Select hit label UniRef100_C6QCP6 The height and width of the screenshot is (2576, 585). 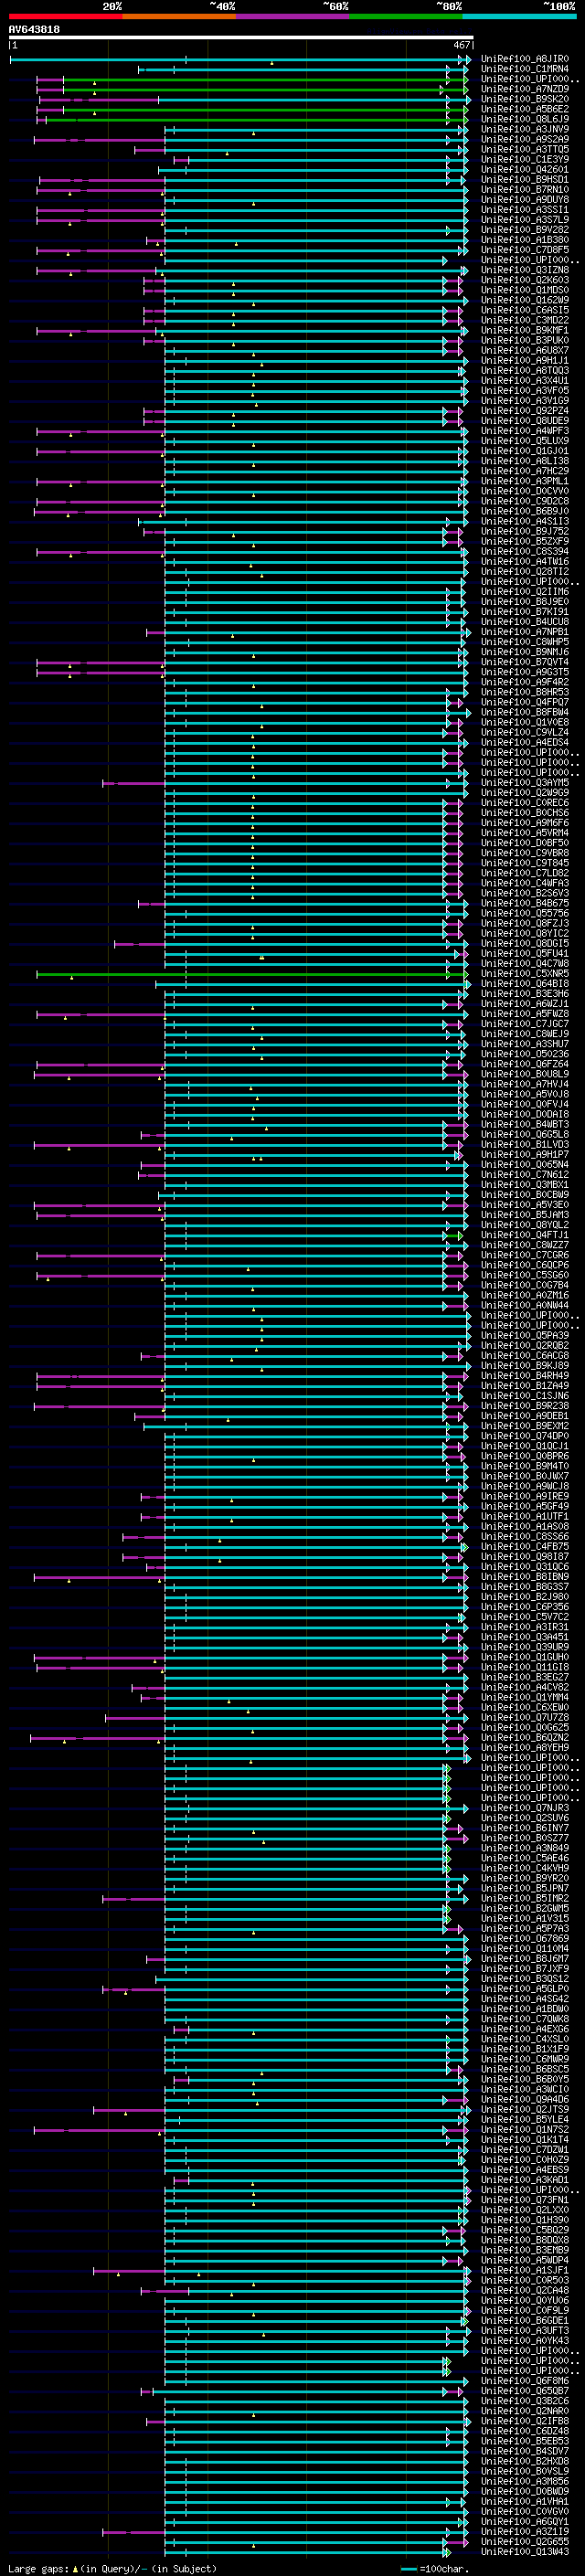point(525,1265)
